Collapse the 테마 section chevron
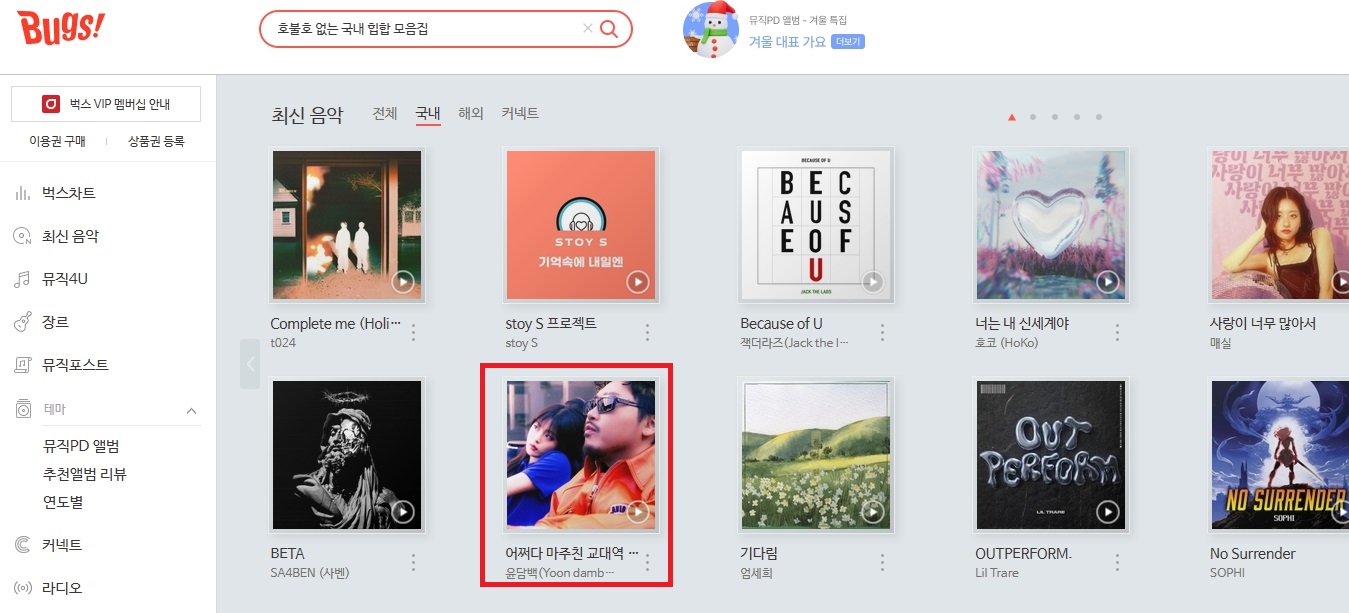This screenshot has width=1349, height=613. [x=191, y=410]
